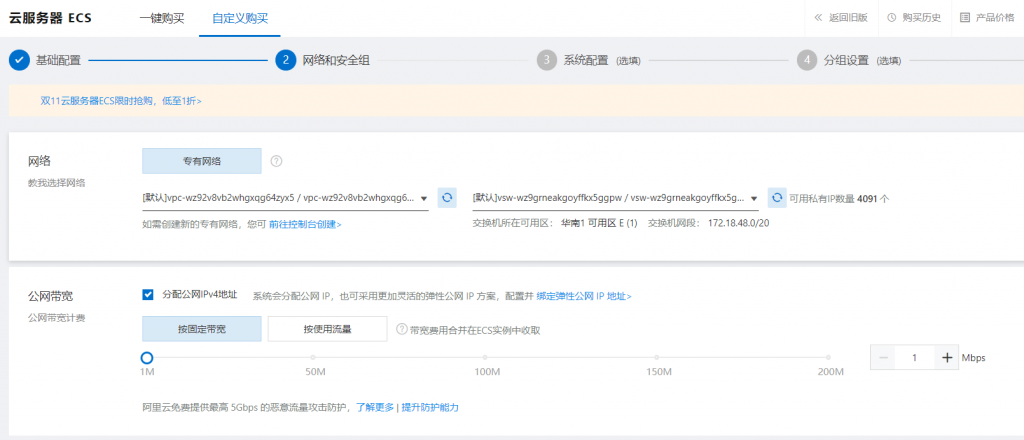
Task: Go to 网络和安全组 step label
Action: pyautogui.click(x=336, y=61)
